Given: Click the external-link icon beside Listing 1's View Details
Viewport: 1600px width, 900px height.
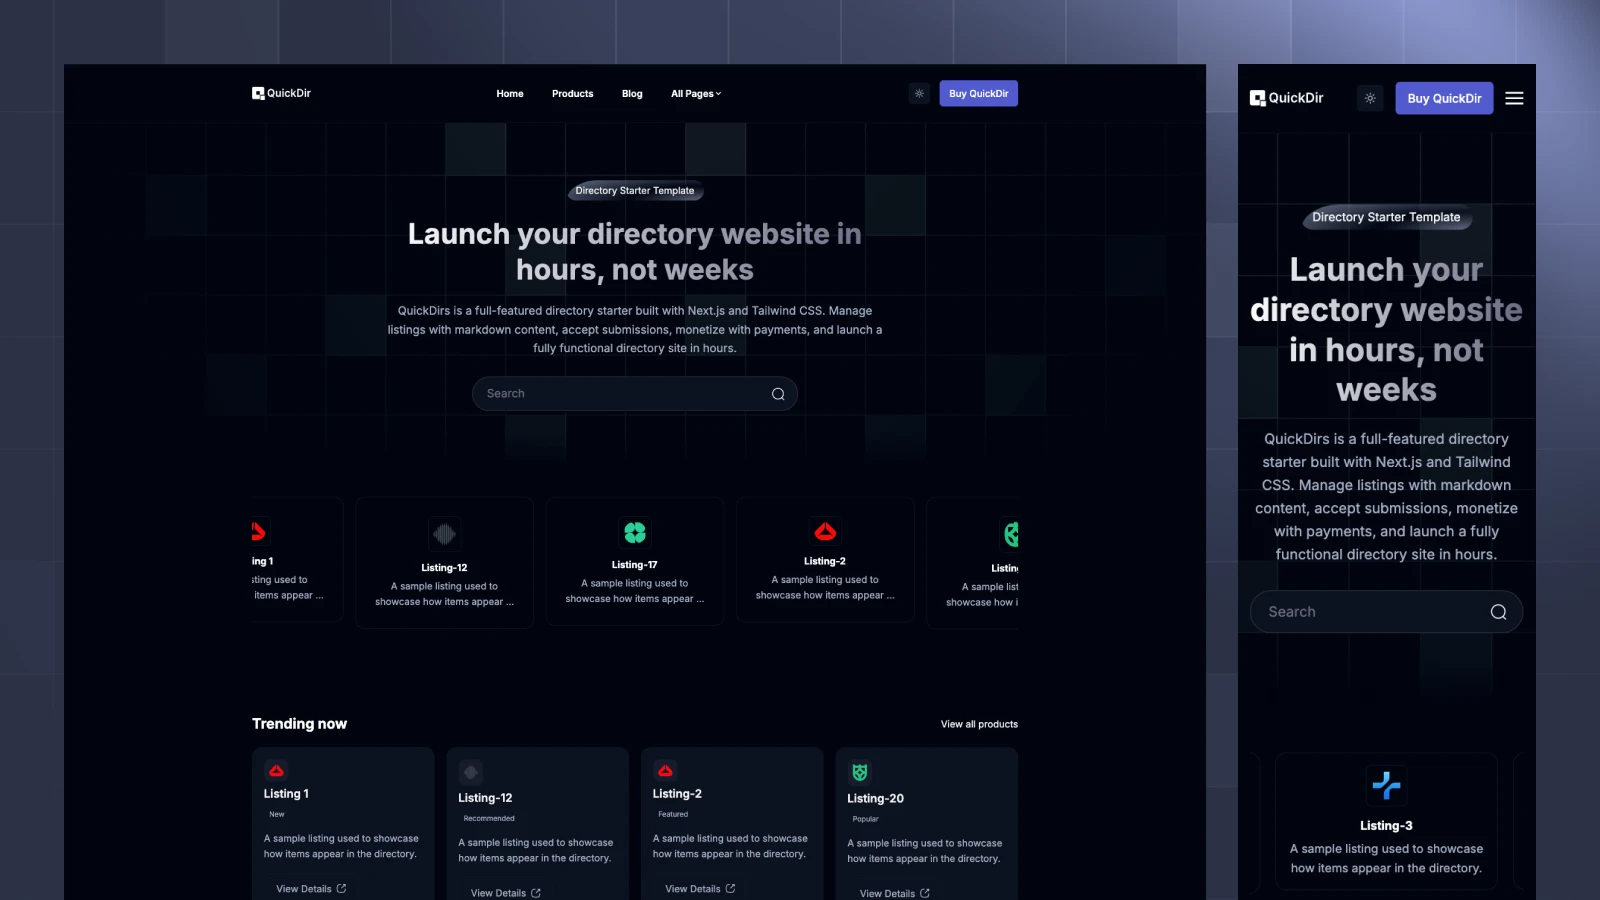Looking at the screenshot, I should pyautogui.click(x=340, y=888).
